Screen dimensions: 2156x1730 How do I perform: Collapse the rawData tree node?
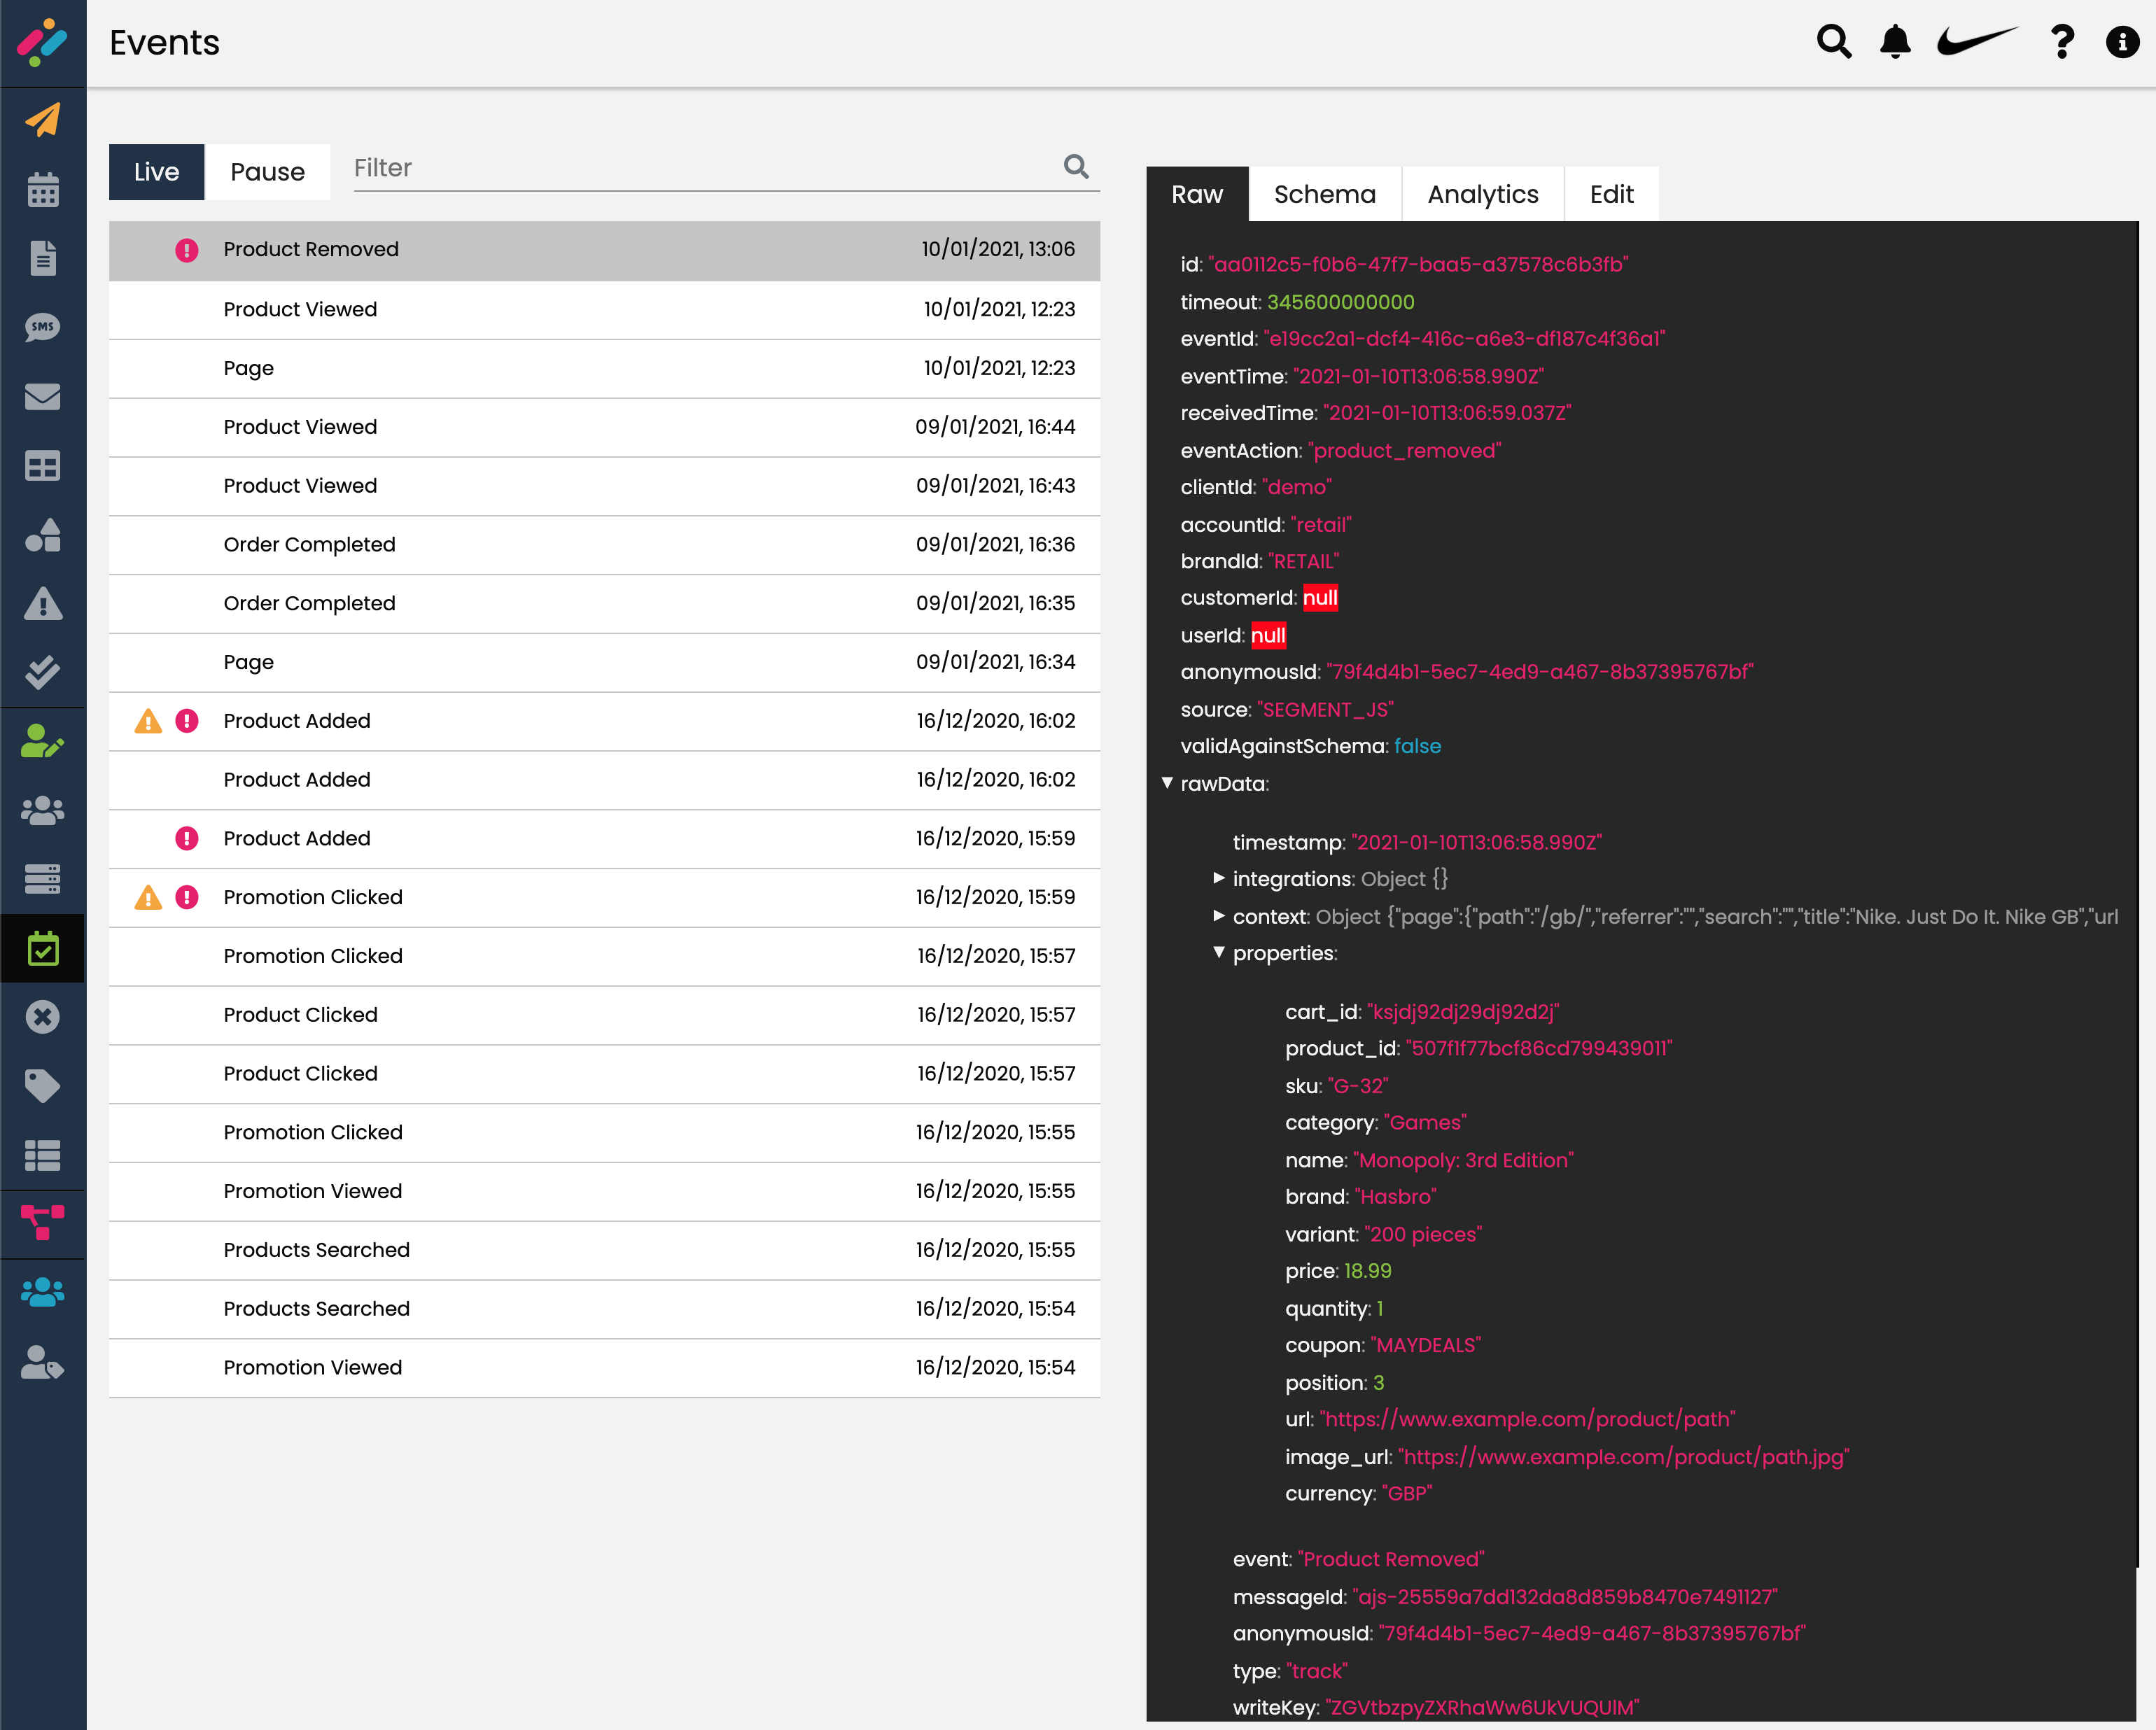click(1167, 783)
